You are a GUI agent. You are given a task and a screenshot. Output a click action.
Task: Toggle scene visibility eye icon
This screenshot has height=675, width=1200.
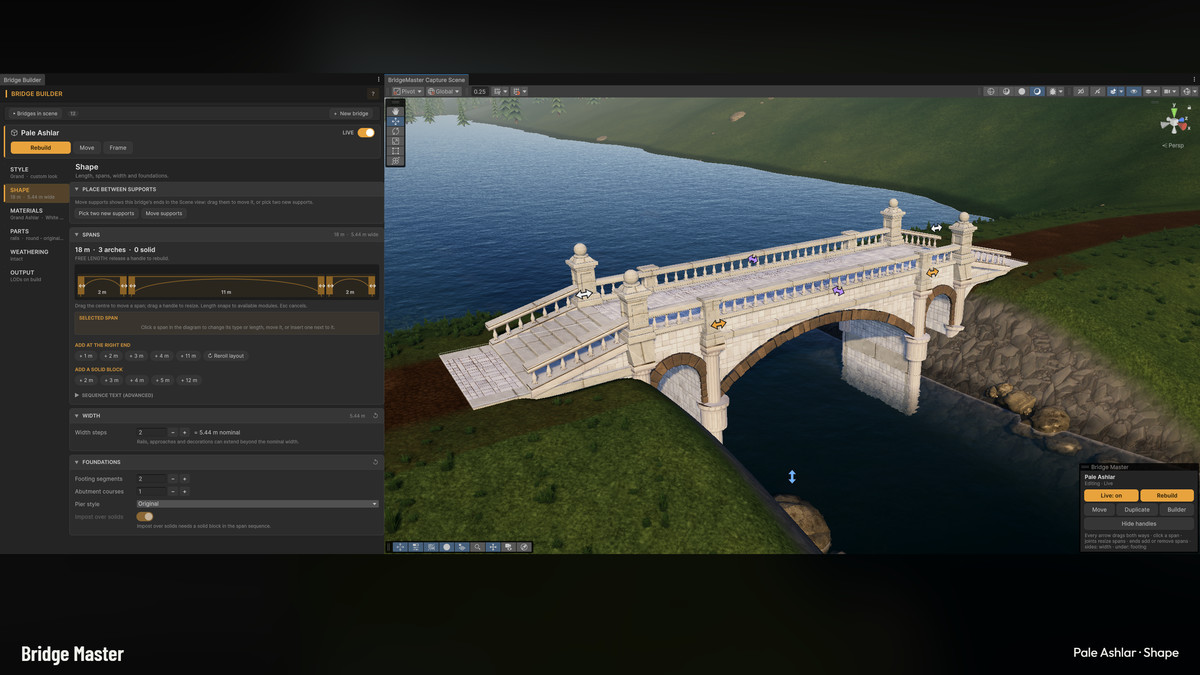tap(1134, 91)
